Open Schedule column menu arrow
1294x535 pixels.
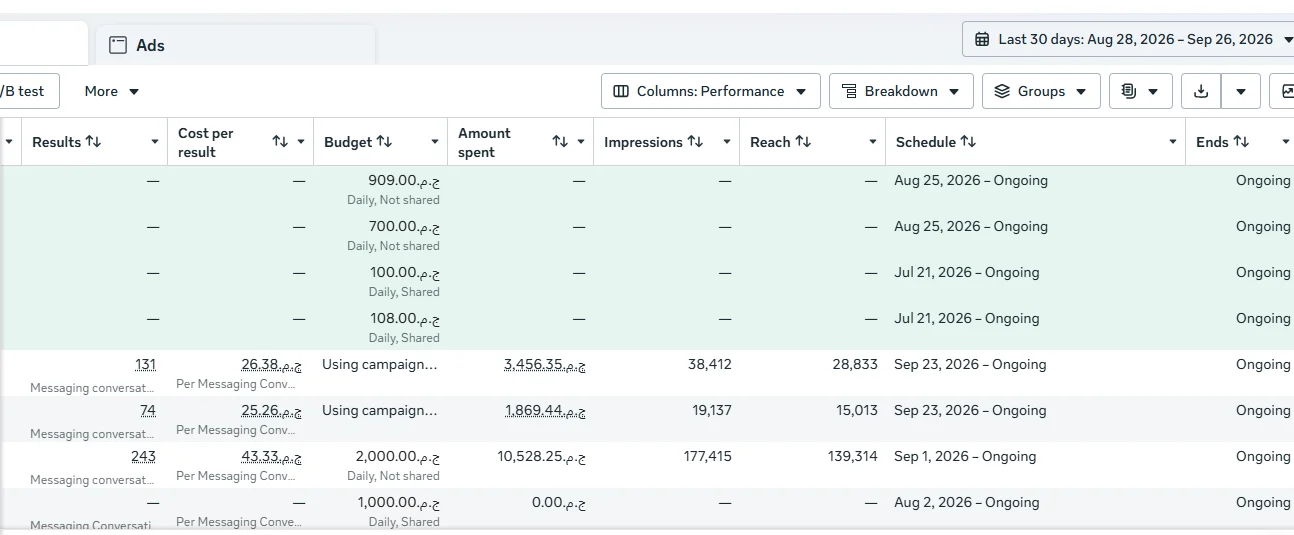[1172, 142]
